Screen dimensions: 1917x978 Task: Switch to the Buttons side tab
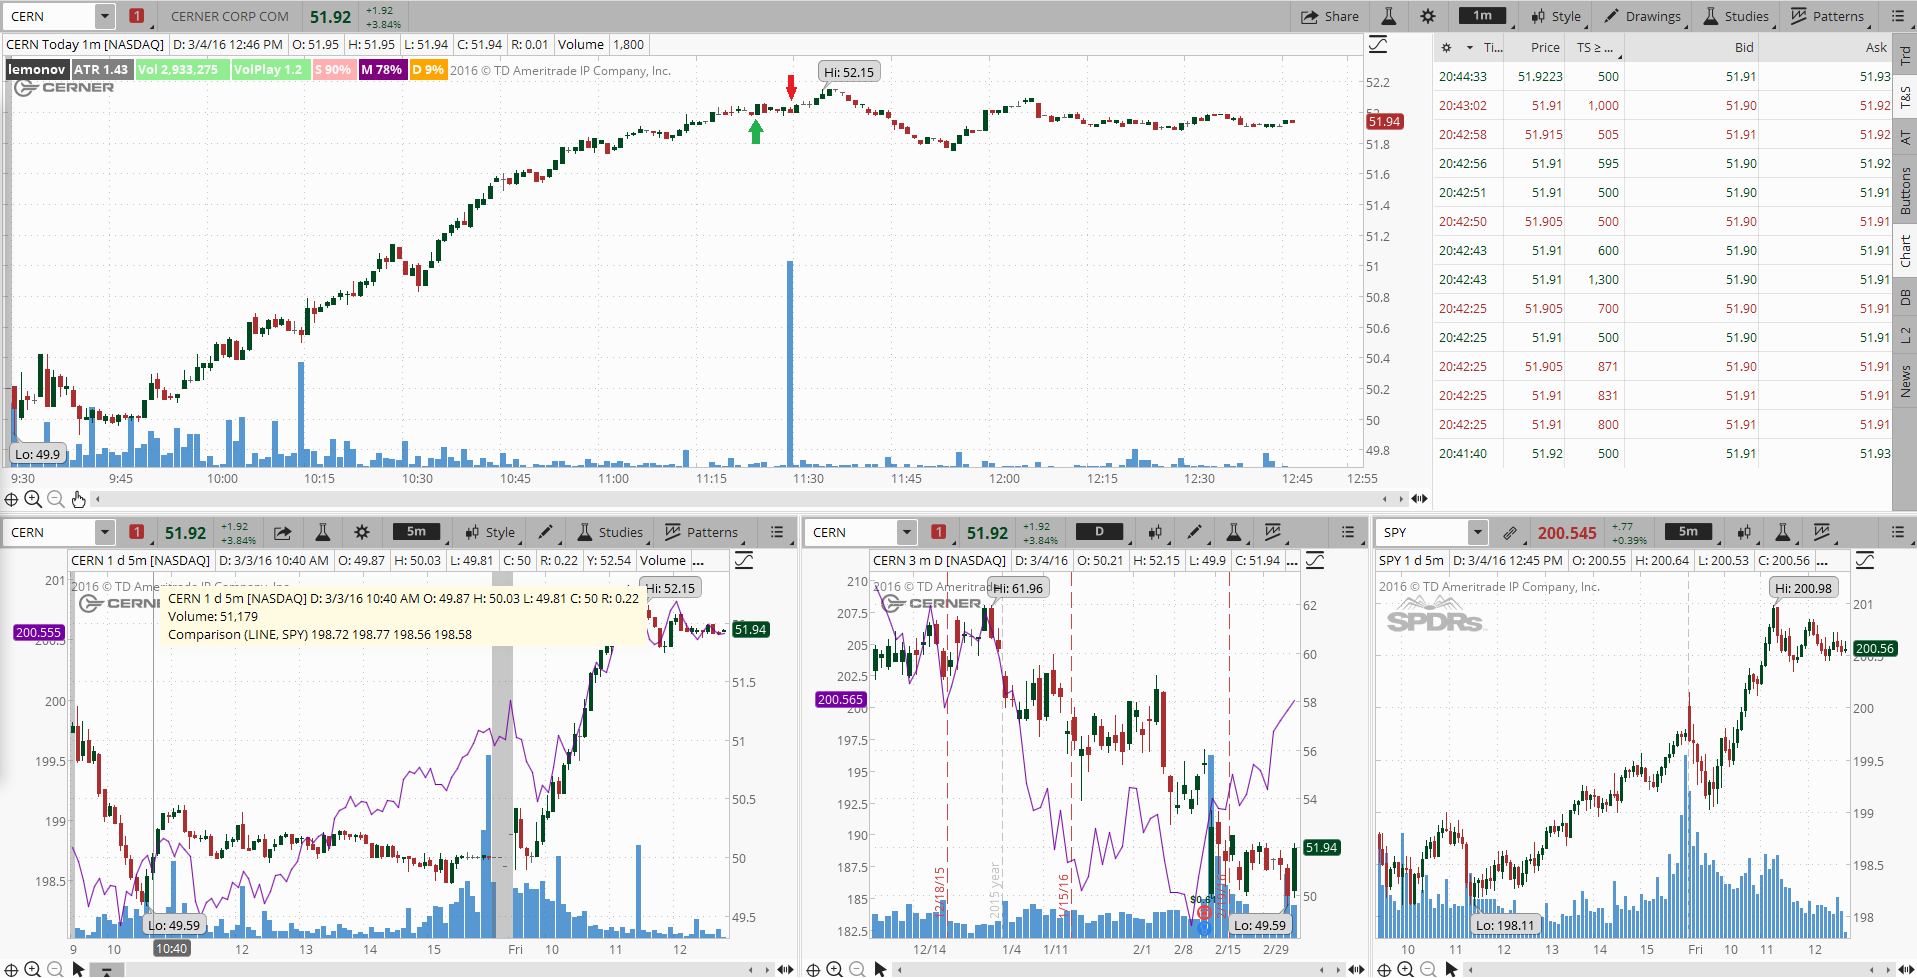click(1905, 192)
